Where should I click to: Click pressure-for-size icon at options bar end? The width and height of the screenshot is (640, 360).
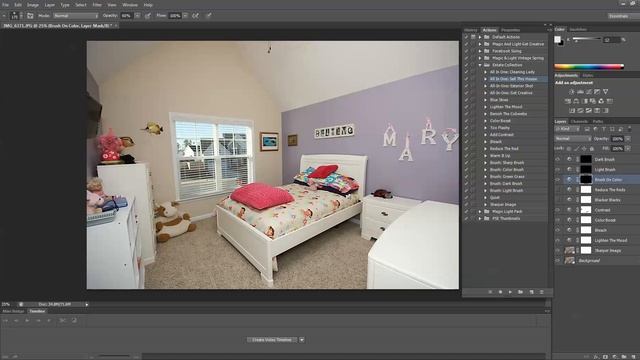click(x=209, y=16)
